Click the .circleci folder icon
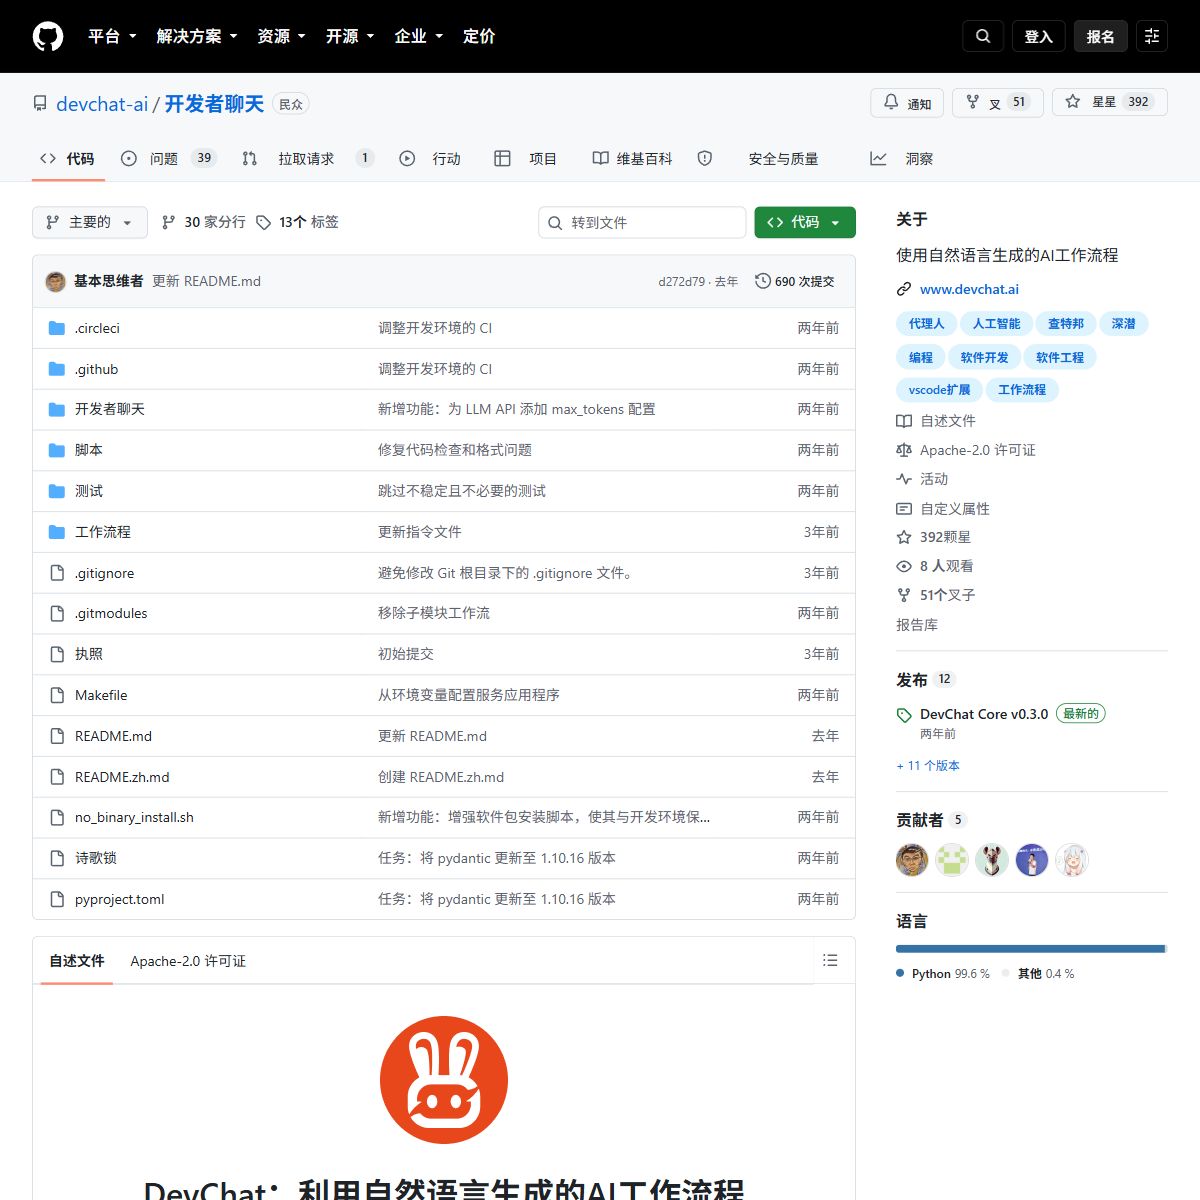 (57, 328)
